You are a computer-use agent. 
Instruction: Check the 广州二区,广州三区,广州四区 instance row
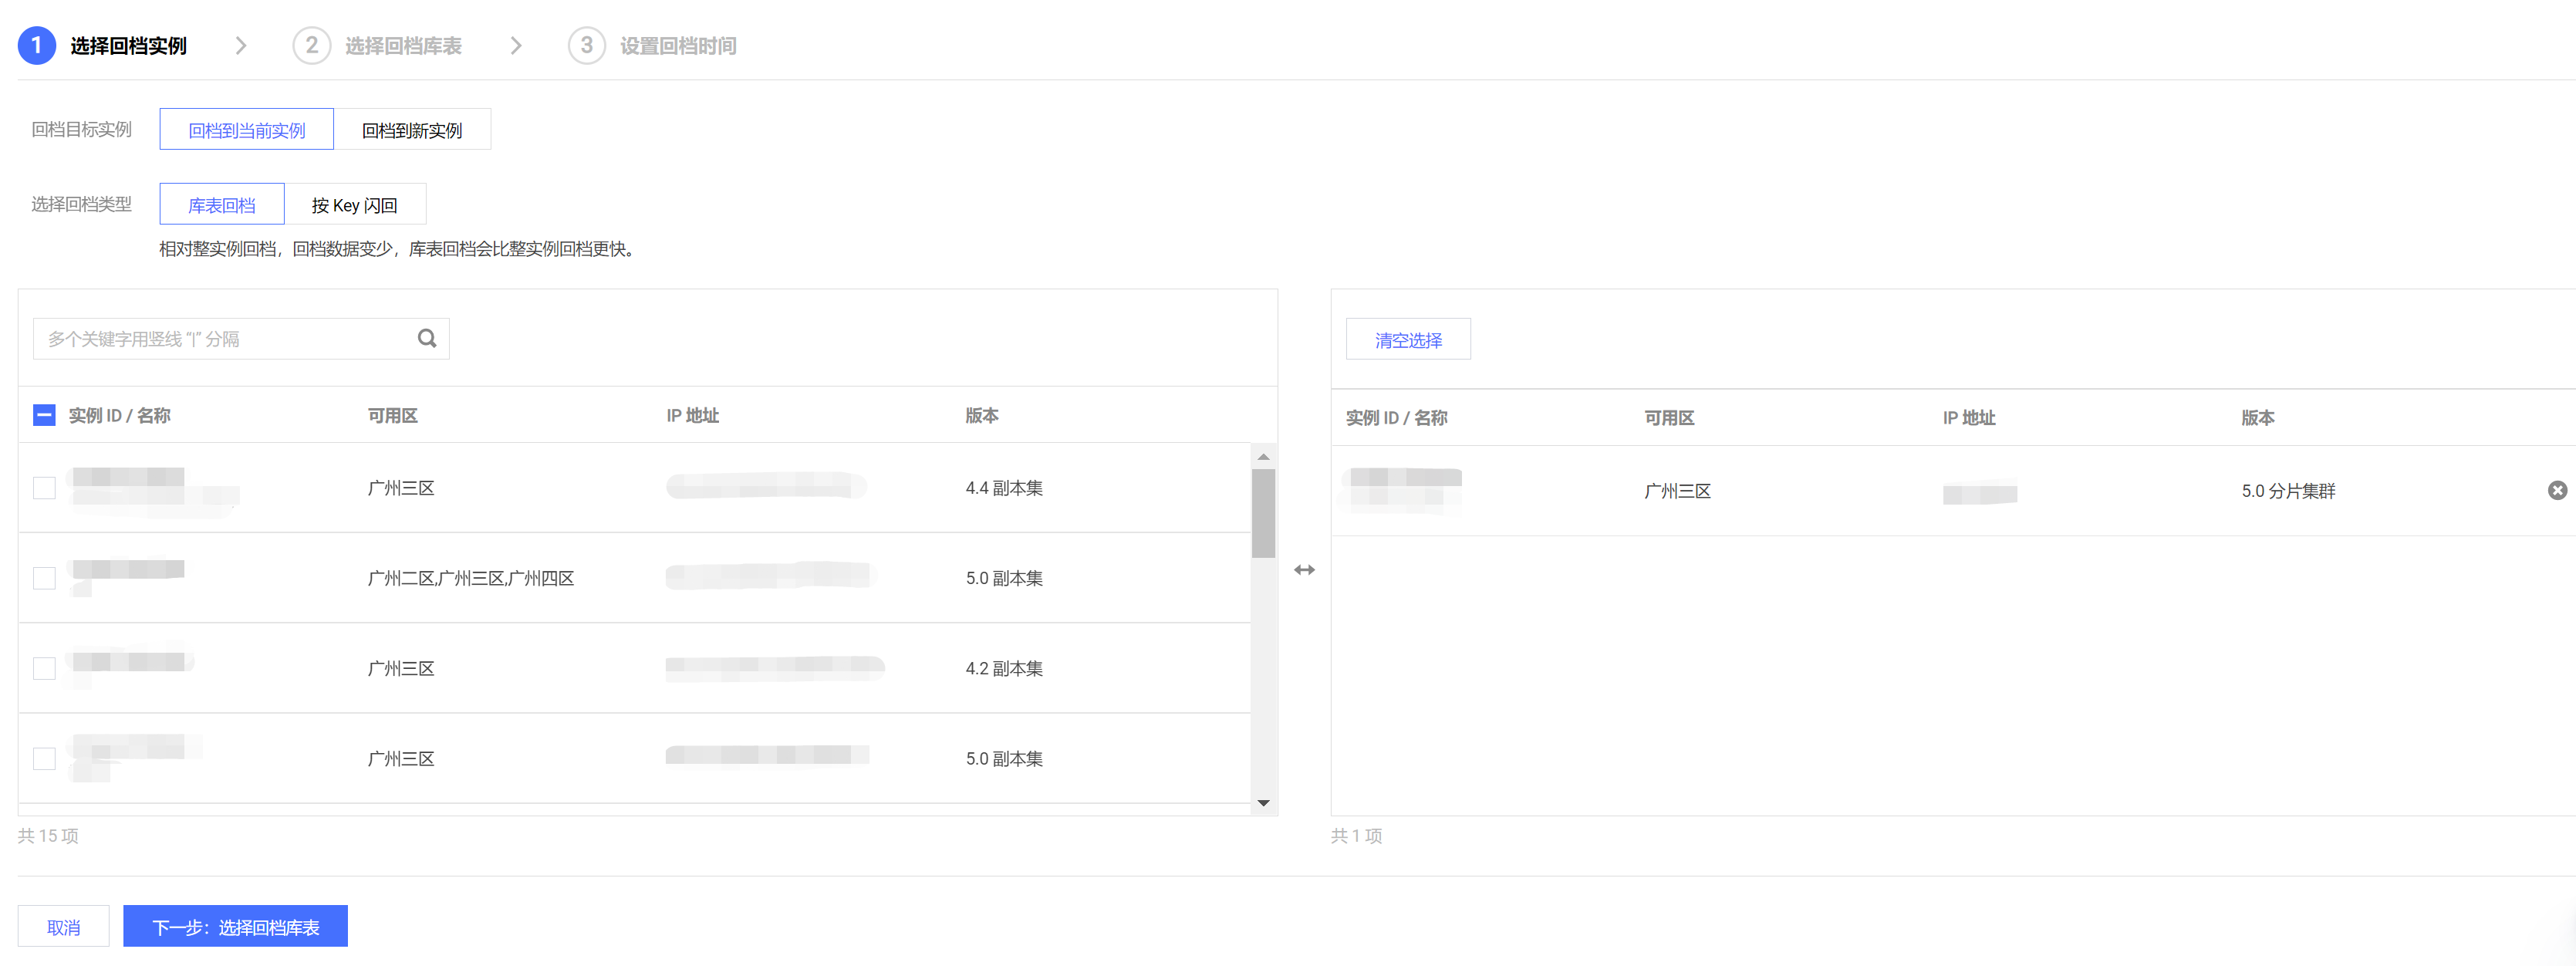pyautogui.click(x=44, y=578)
